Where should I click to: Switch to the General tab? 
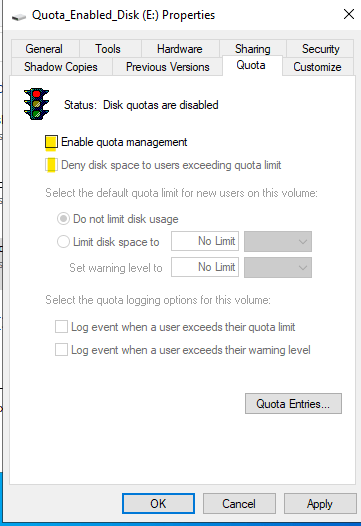(x=44, y=49)
